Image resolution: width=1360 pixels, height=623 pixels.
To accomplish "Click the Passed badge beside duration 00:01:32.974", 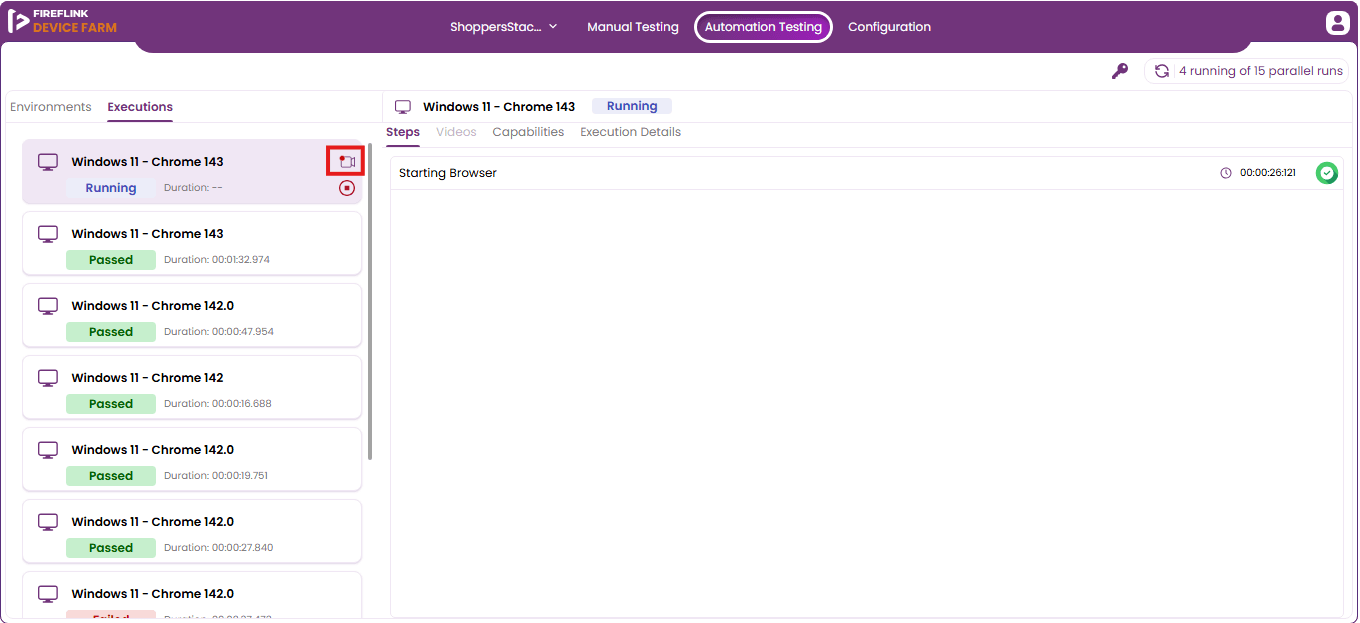I will (x=111, y=260).
